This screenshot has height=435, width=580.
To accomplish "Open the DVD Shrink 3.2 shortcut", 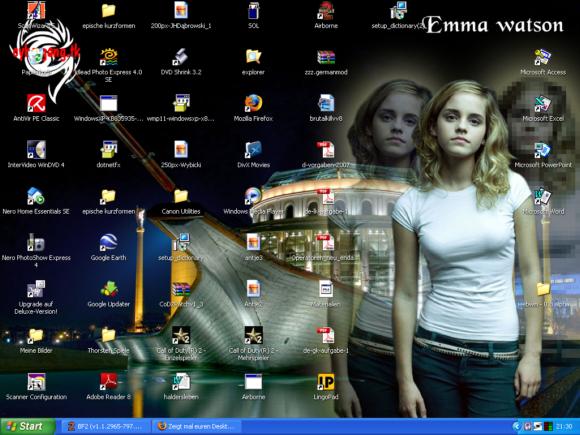I will (181, 57).
